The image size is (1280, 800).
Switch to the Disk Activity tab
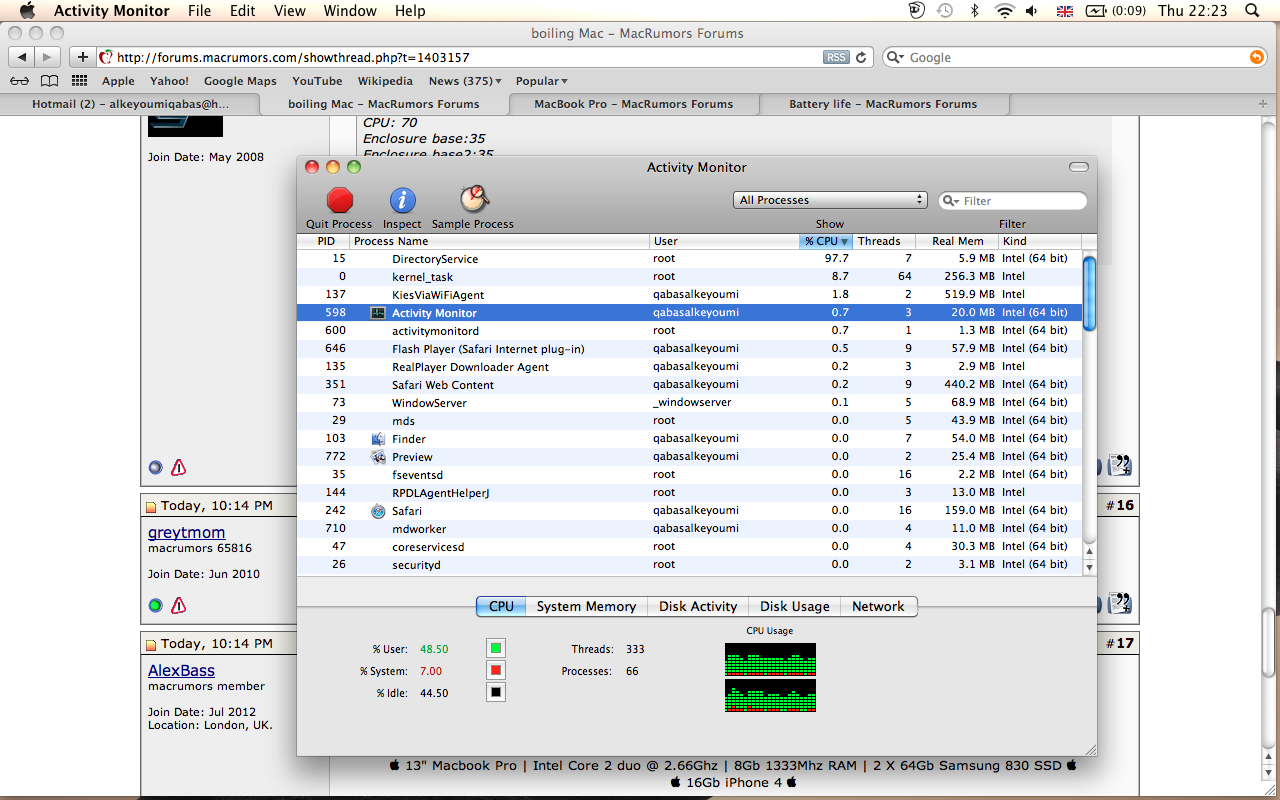698,606
